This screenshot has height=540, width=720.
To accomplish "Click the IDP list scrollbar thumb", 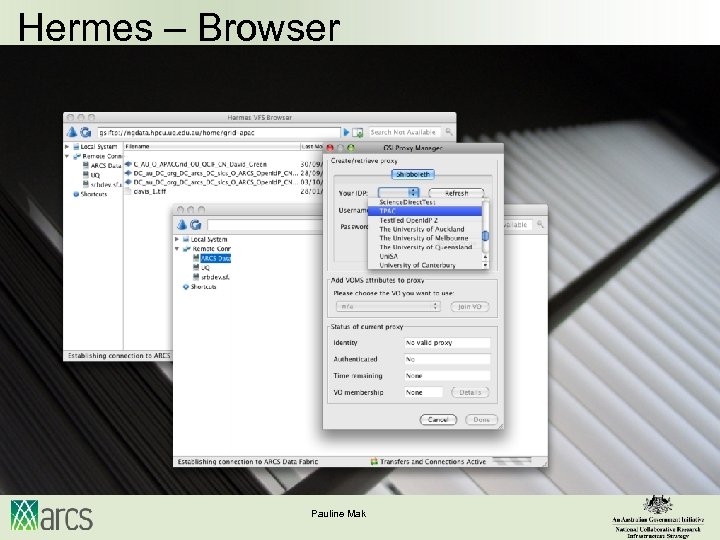I will click(x=485, y=236).
